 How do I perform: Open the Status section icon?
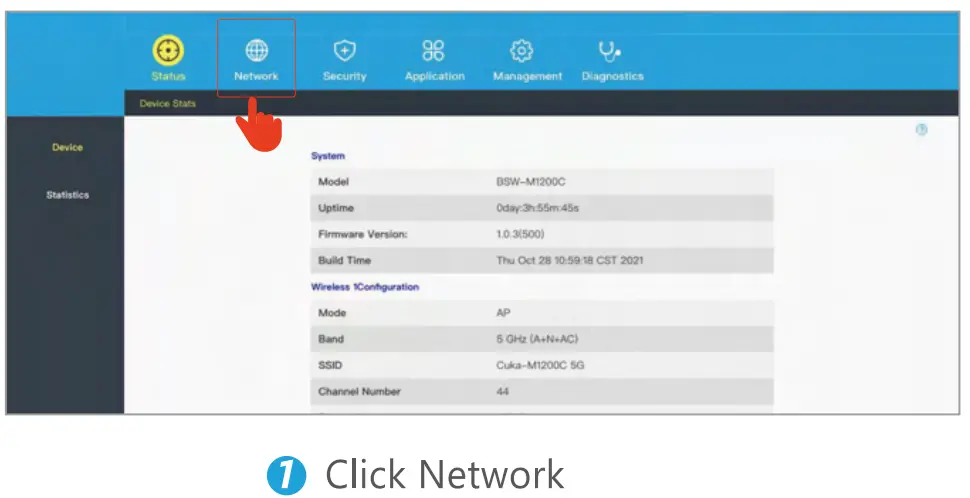pos(168,50)
